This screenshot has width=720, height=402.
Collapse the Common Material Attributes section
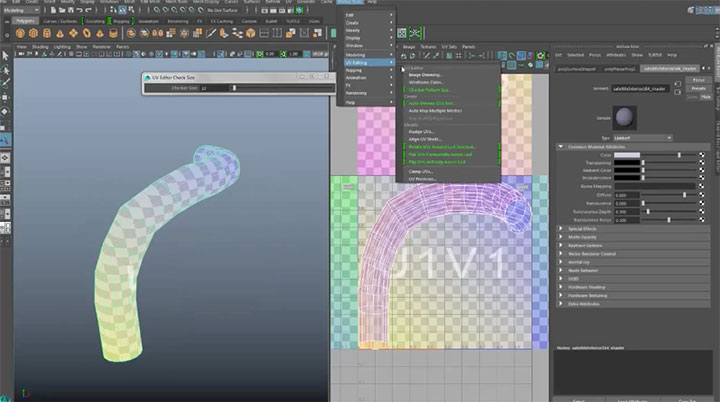(x=561, y=147)
